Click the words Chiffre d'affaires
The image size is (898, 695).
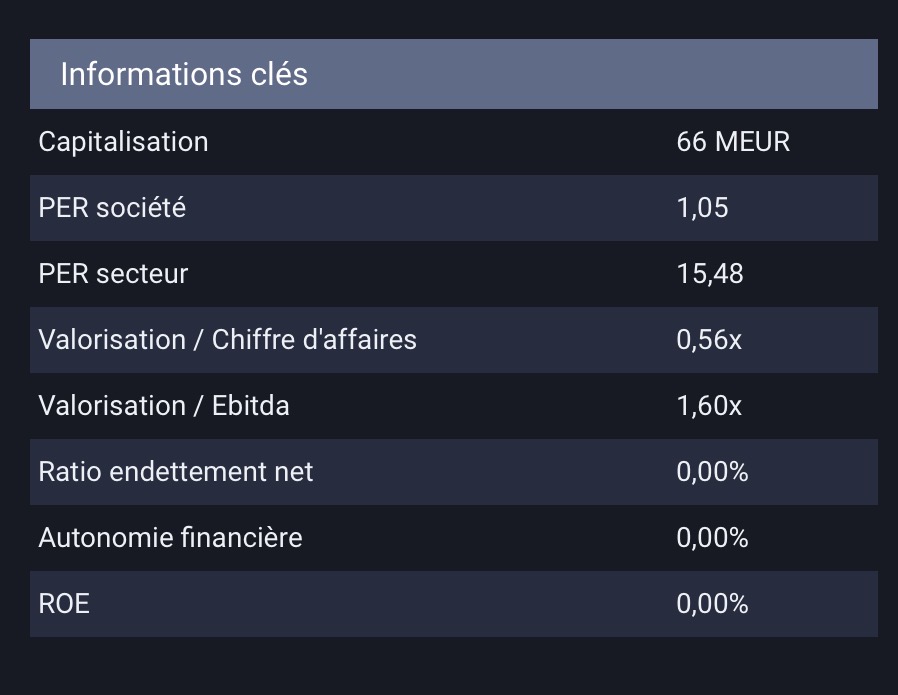(314, 340)
